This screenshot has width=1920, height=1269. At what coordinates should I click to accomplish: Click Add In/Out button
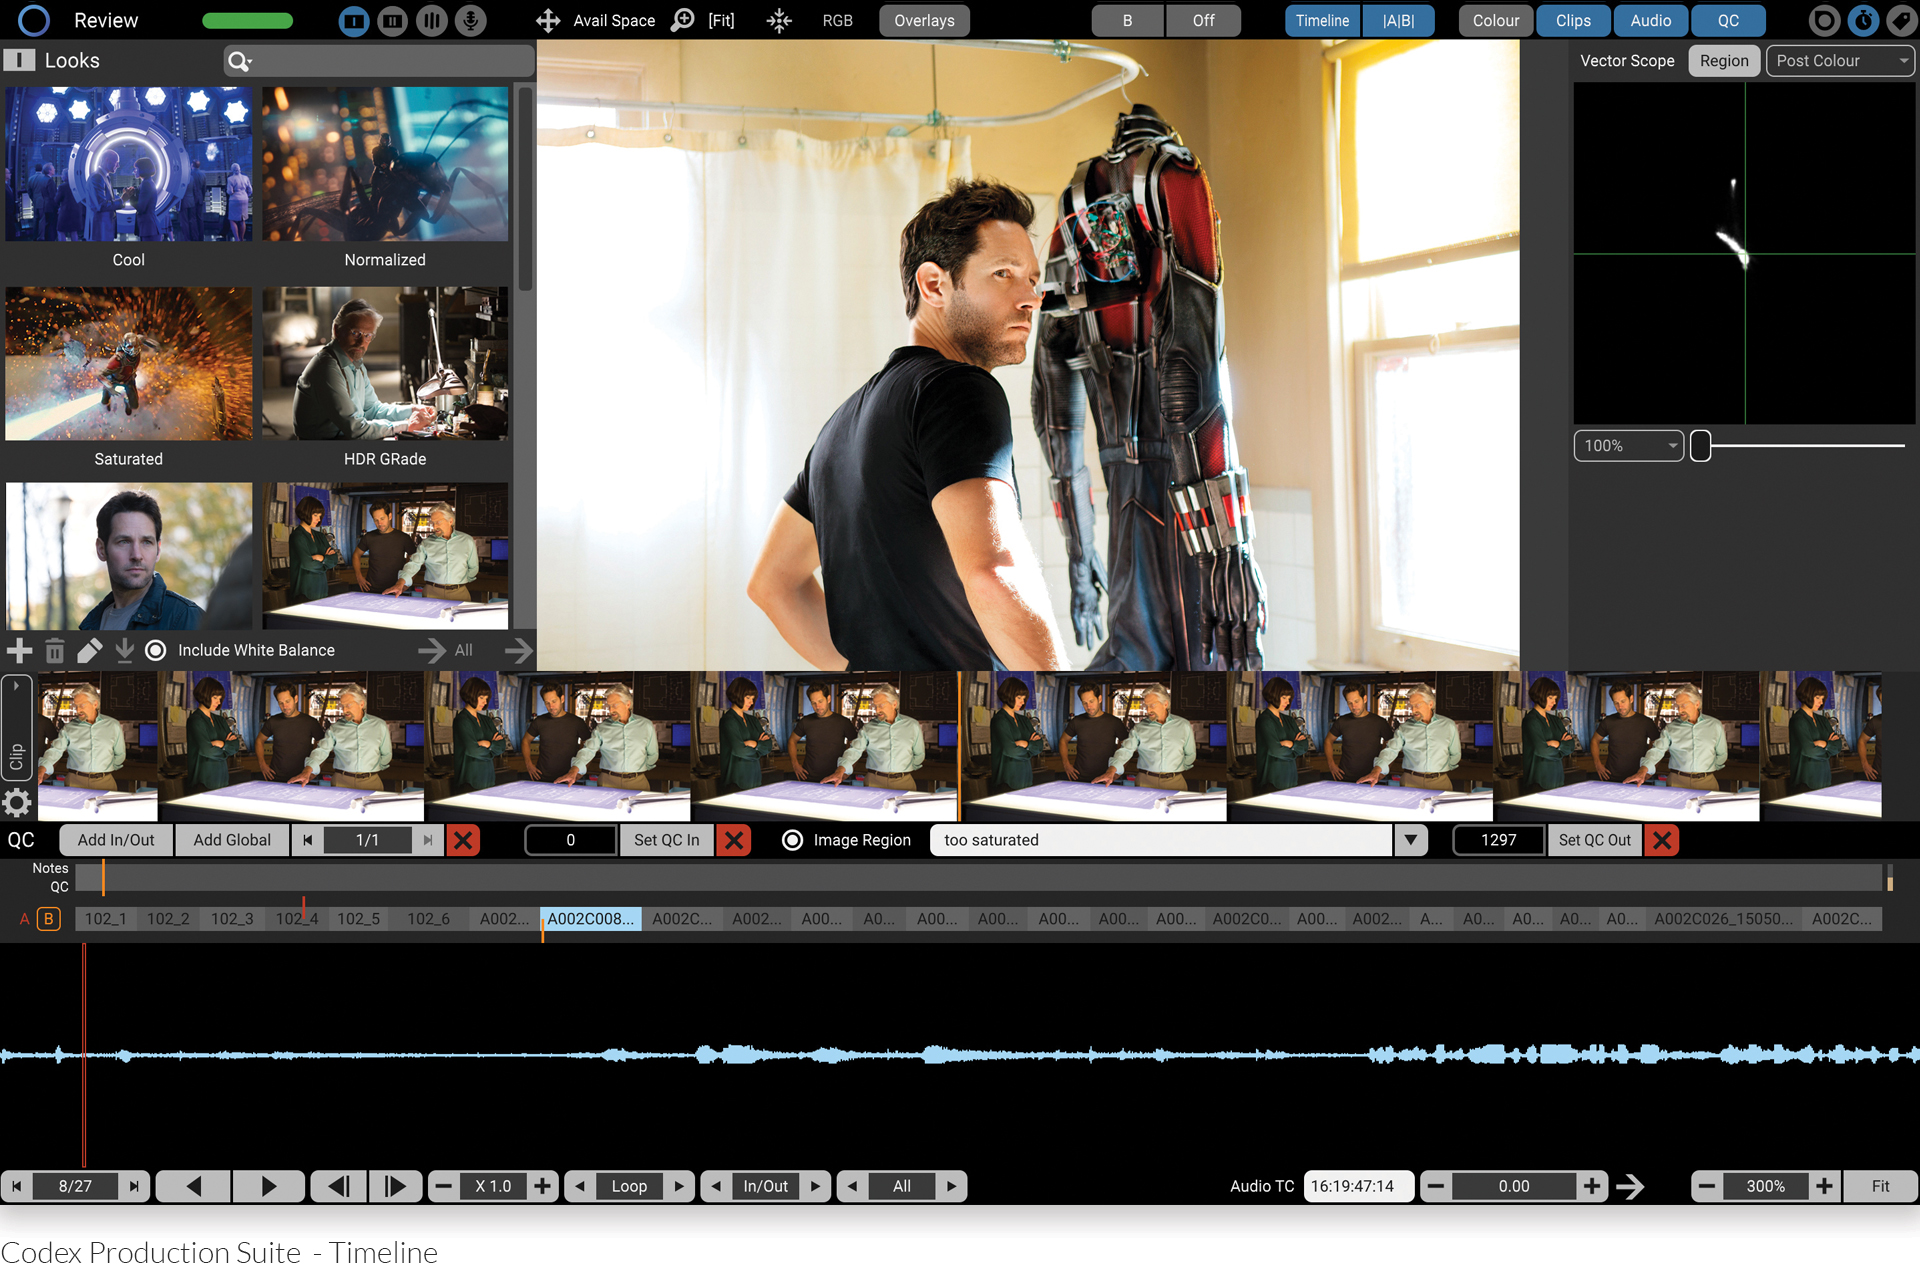point(116,840)
